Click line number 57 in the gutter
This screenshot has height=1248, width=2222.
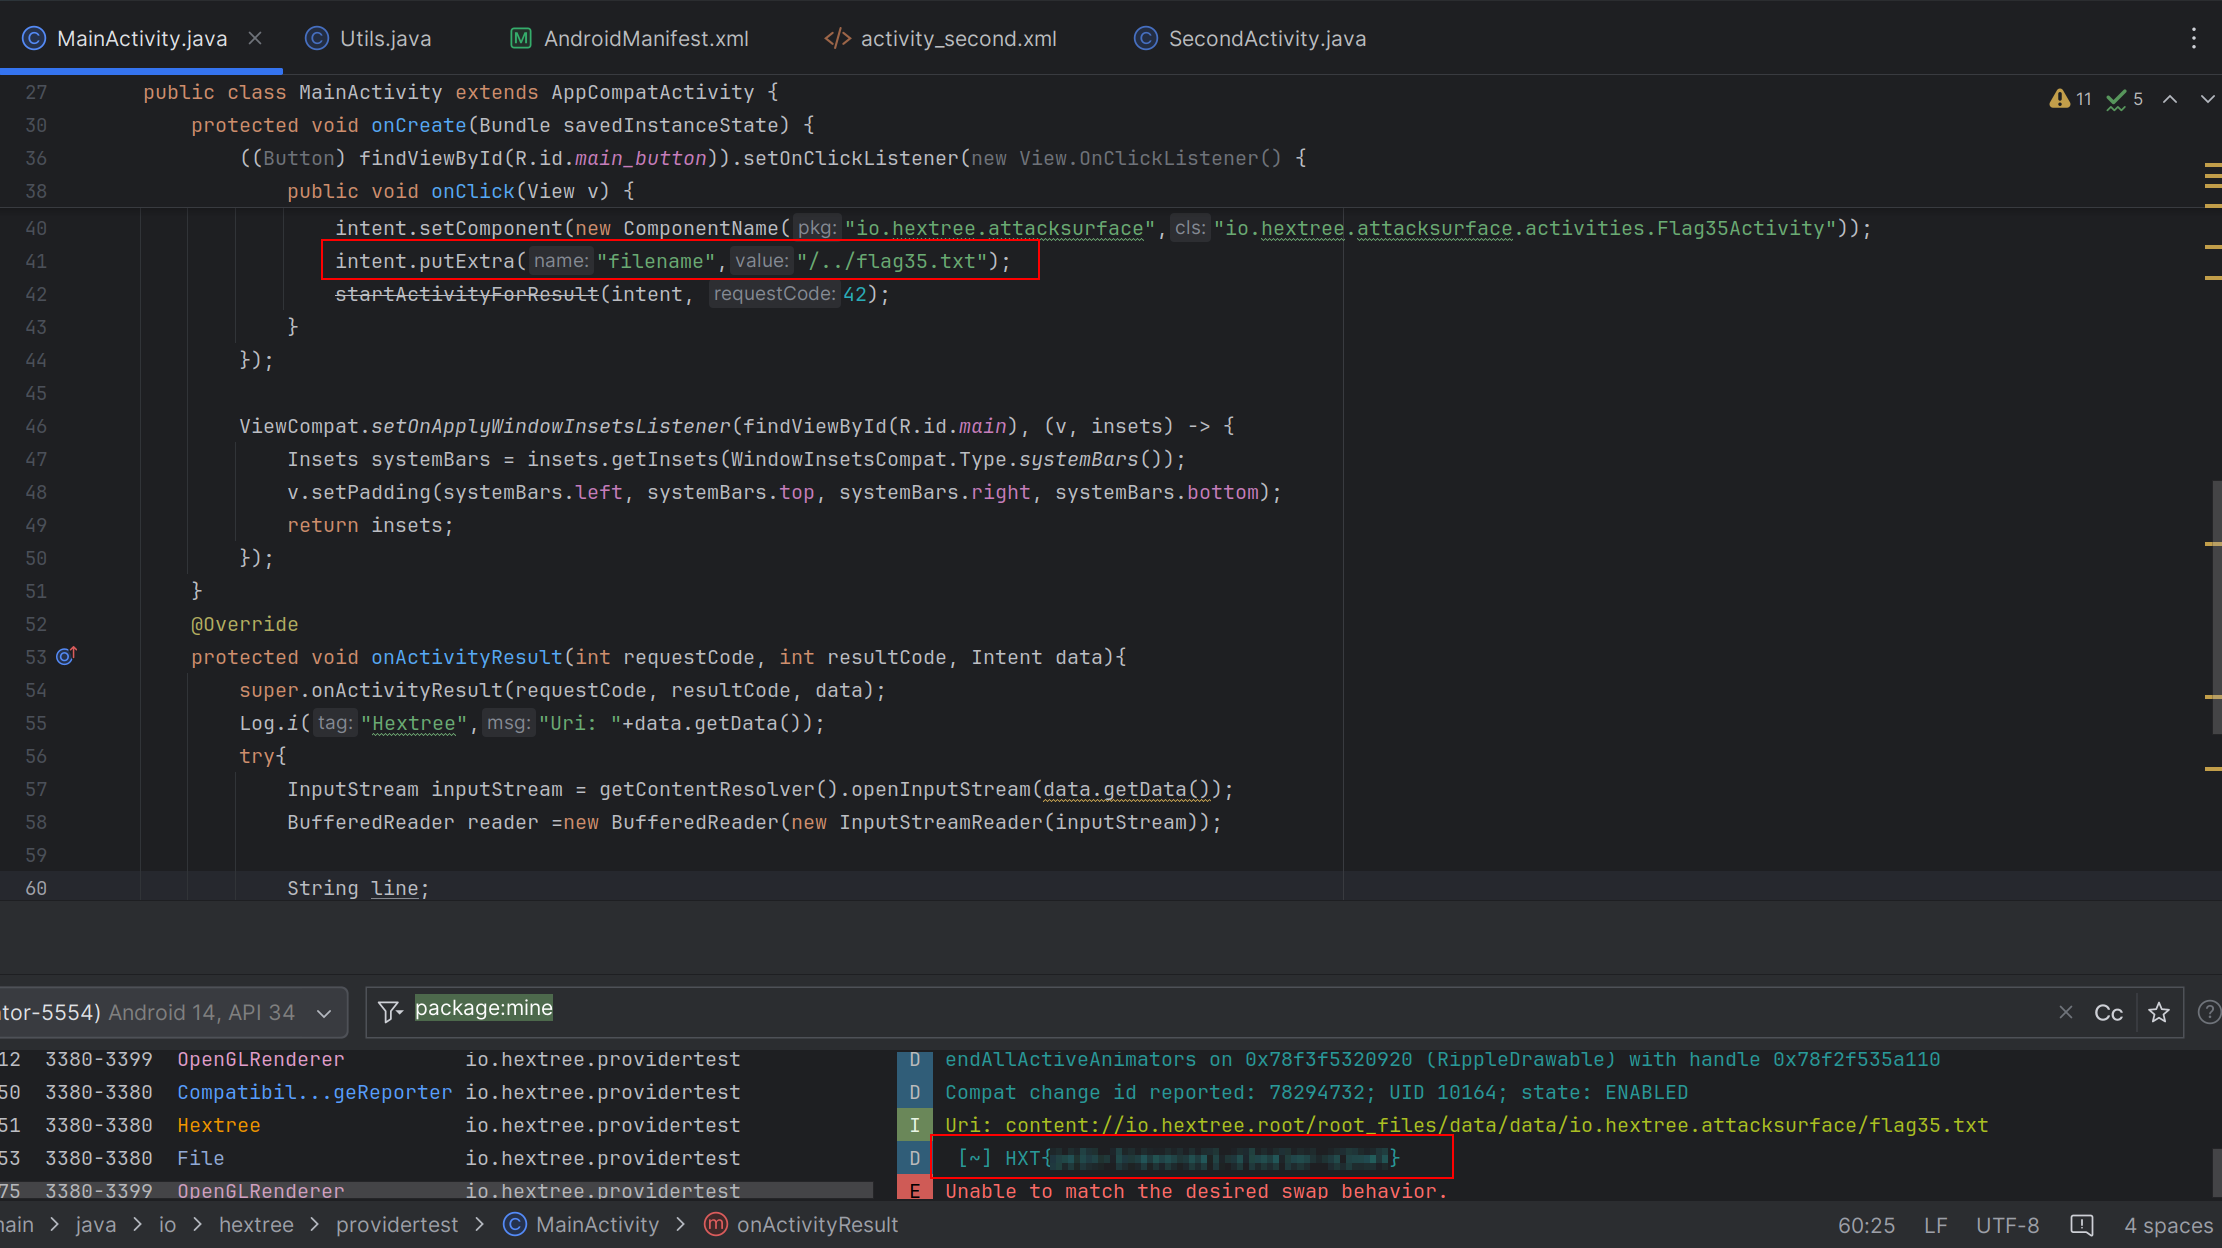click(x=36, y=789)
